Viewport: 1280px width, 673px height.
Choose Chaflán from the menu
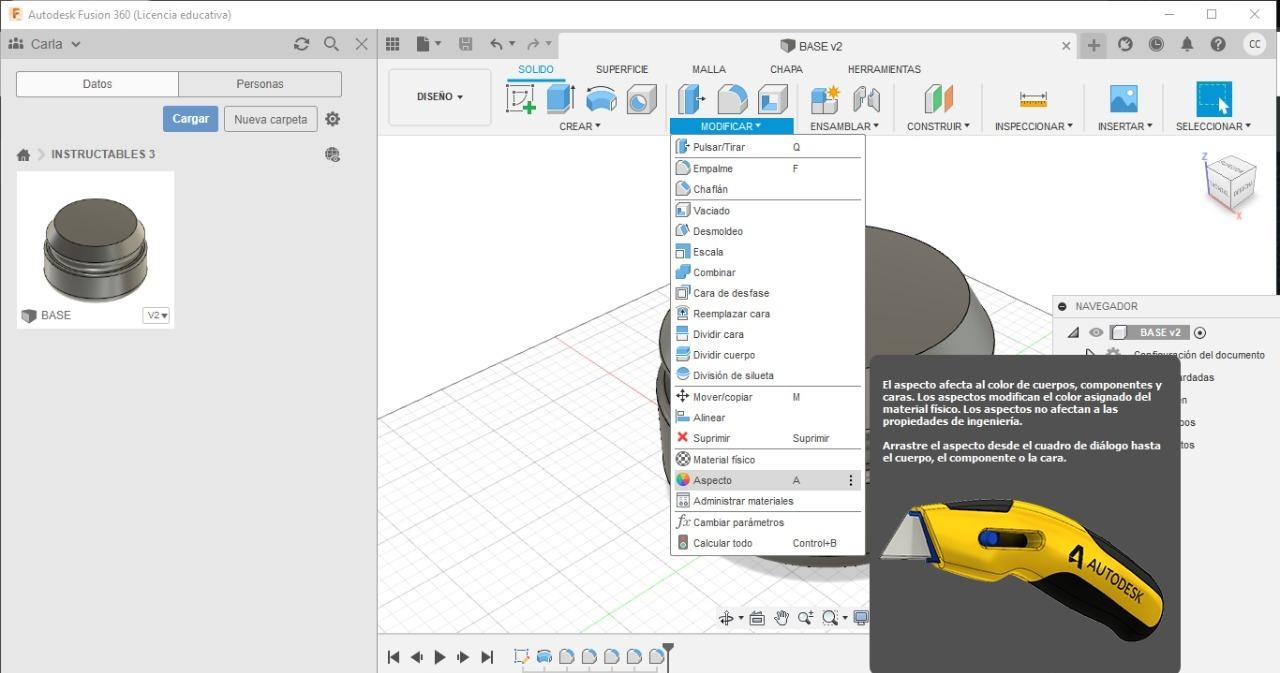click(x=767, y=189)
